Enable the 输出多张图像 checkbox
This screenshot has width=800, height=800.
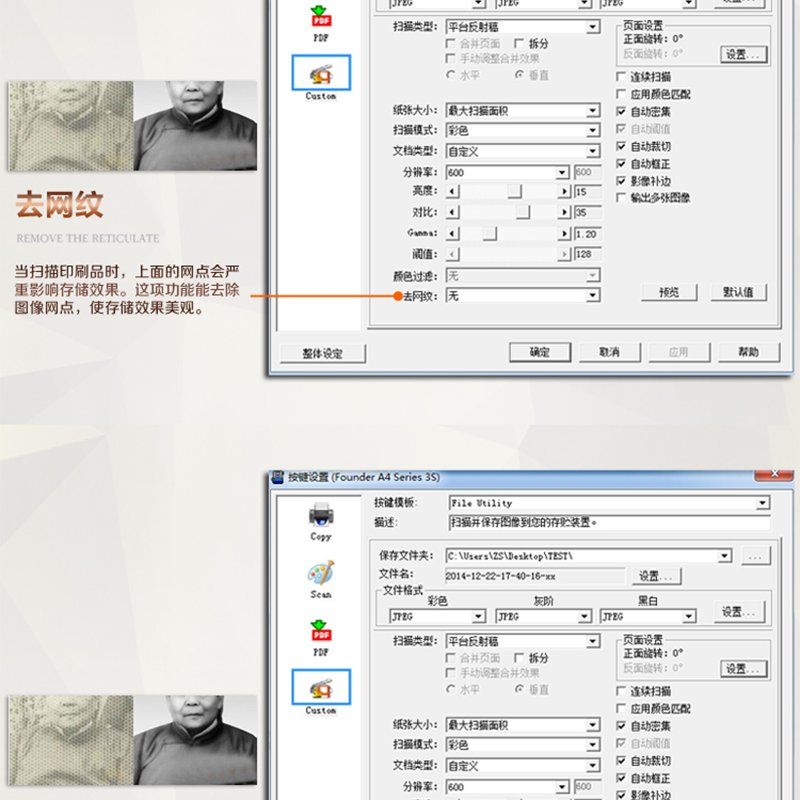(622, 198)
